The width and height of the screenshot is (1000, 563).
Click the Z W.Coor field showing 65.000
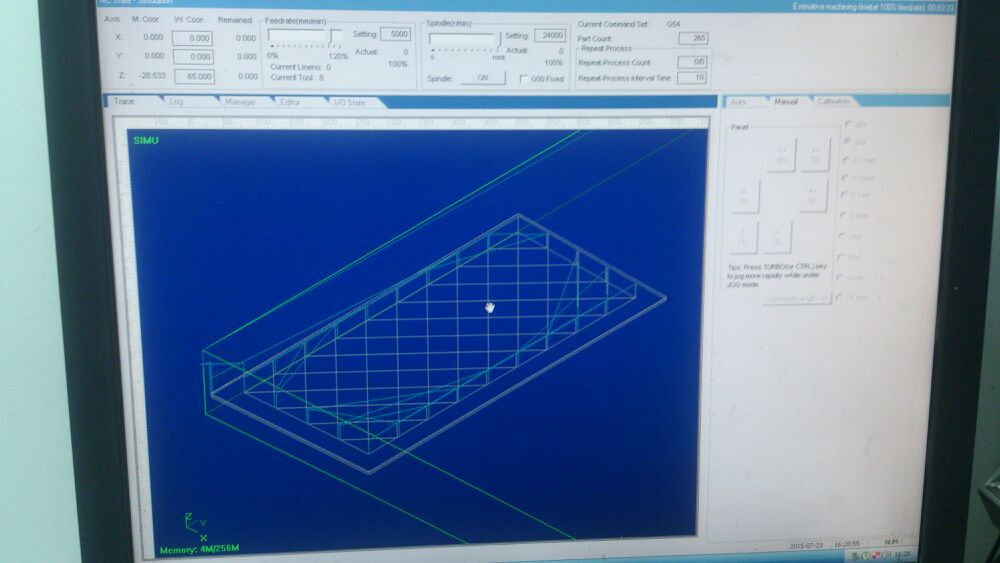click(195, 77)
